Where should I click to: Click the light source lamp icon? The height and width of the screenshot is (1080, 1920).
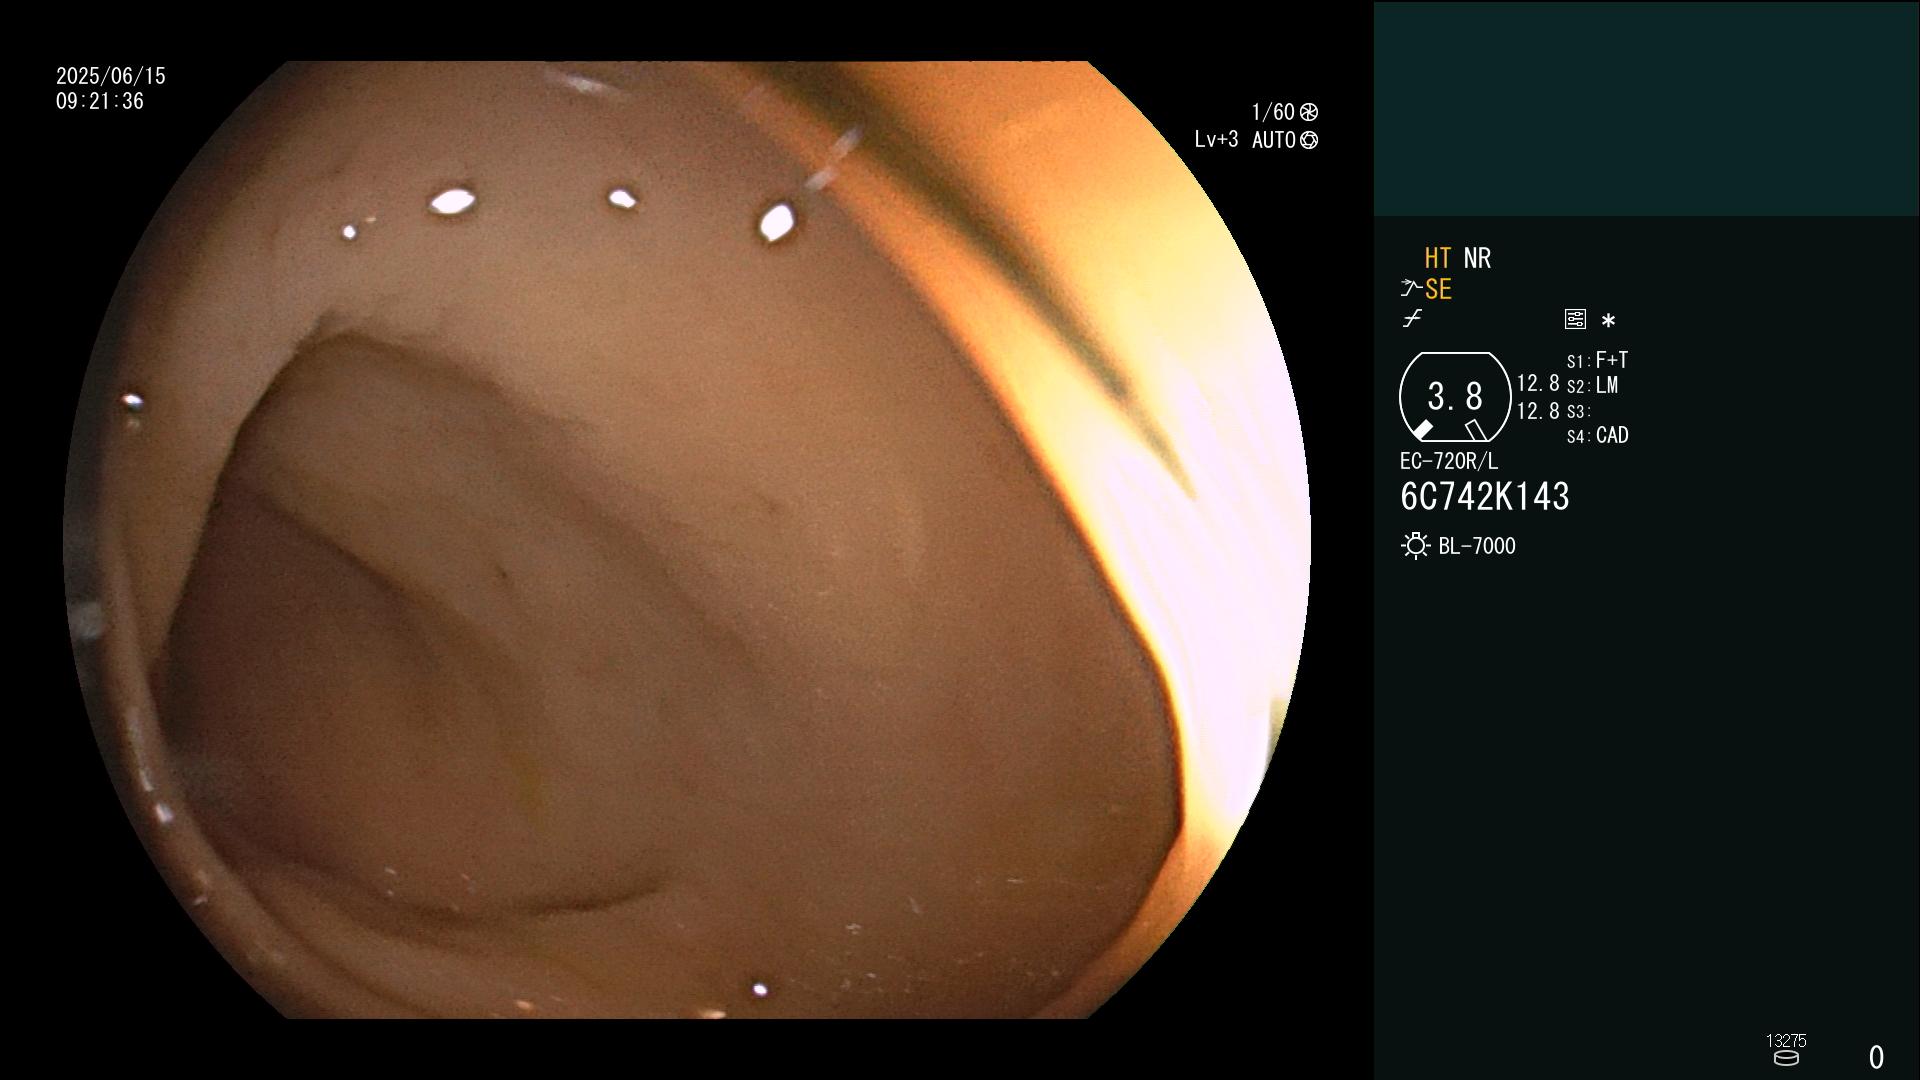point(1415,546)
